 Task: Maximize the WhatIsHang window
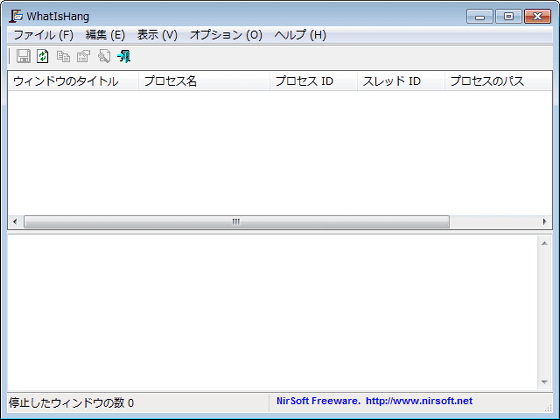pos(509,16)
